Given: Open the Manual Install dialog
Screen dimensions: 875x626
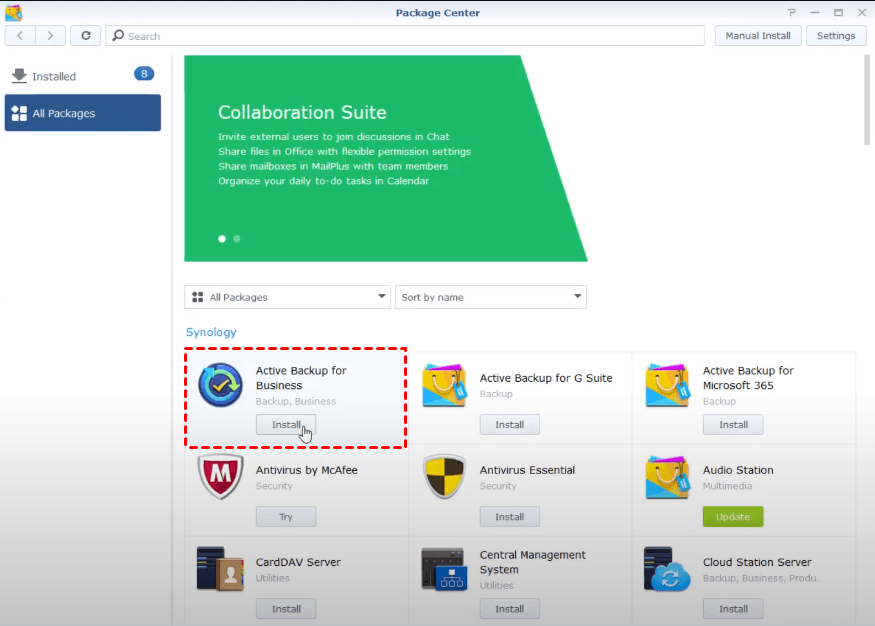Looking at the screenshot, I should 757,36.
